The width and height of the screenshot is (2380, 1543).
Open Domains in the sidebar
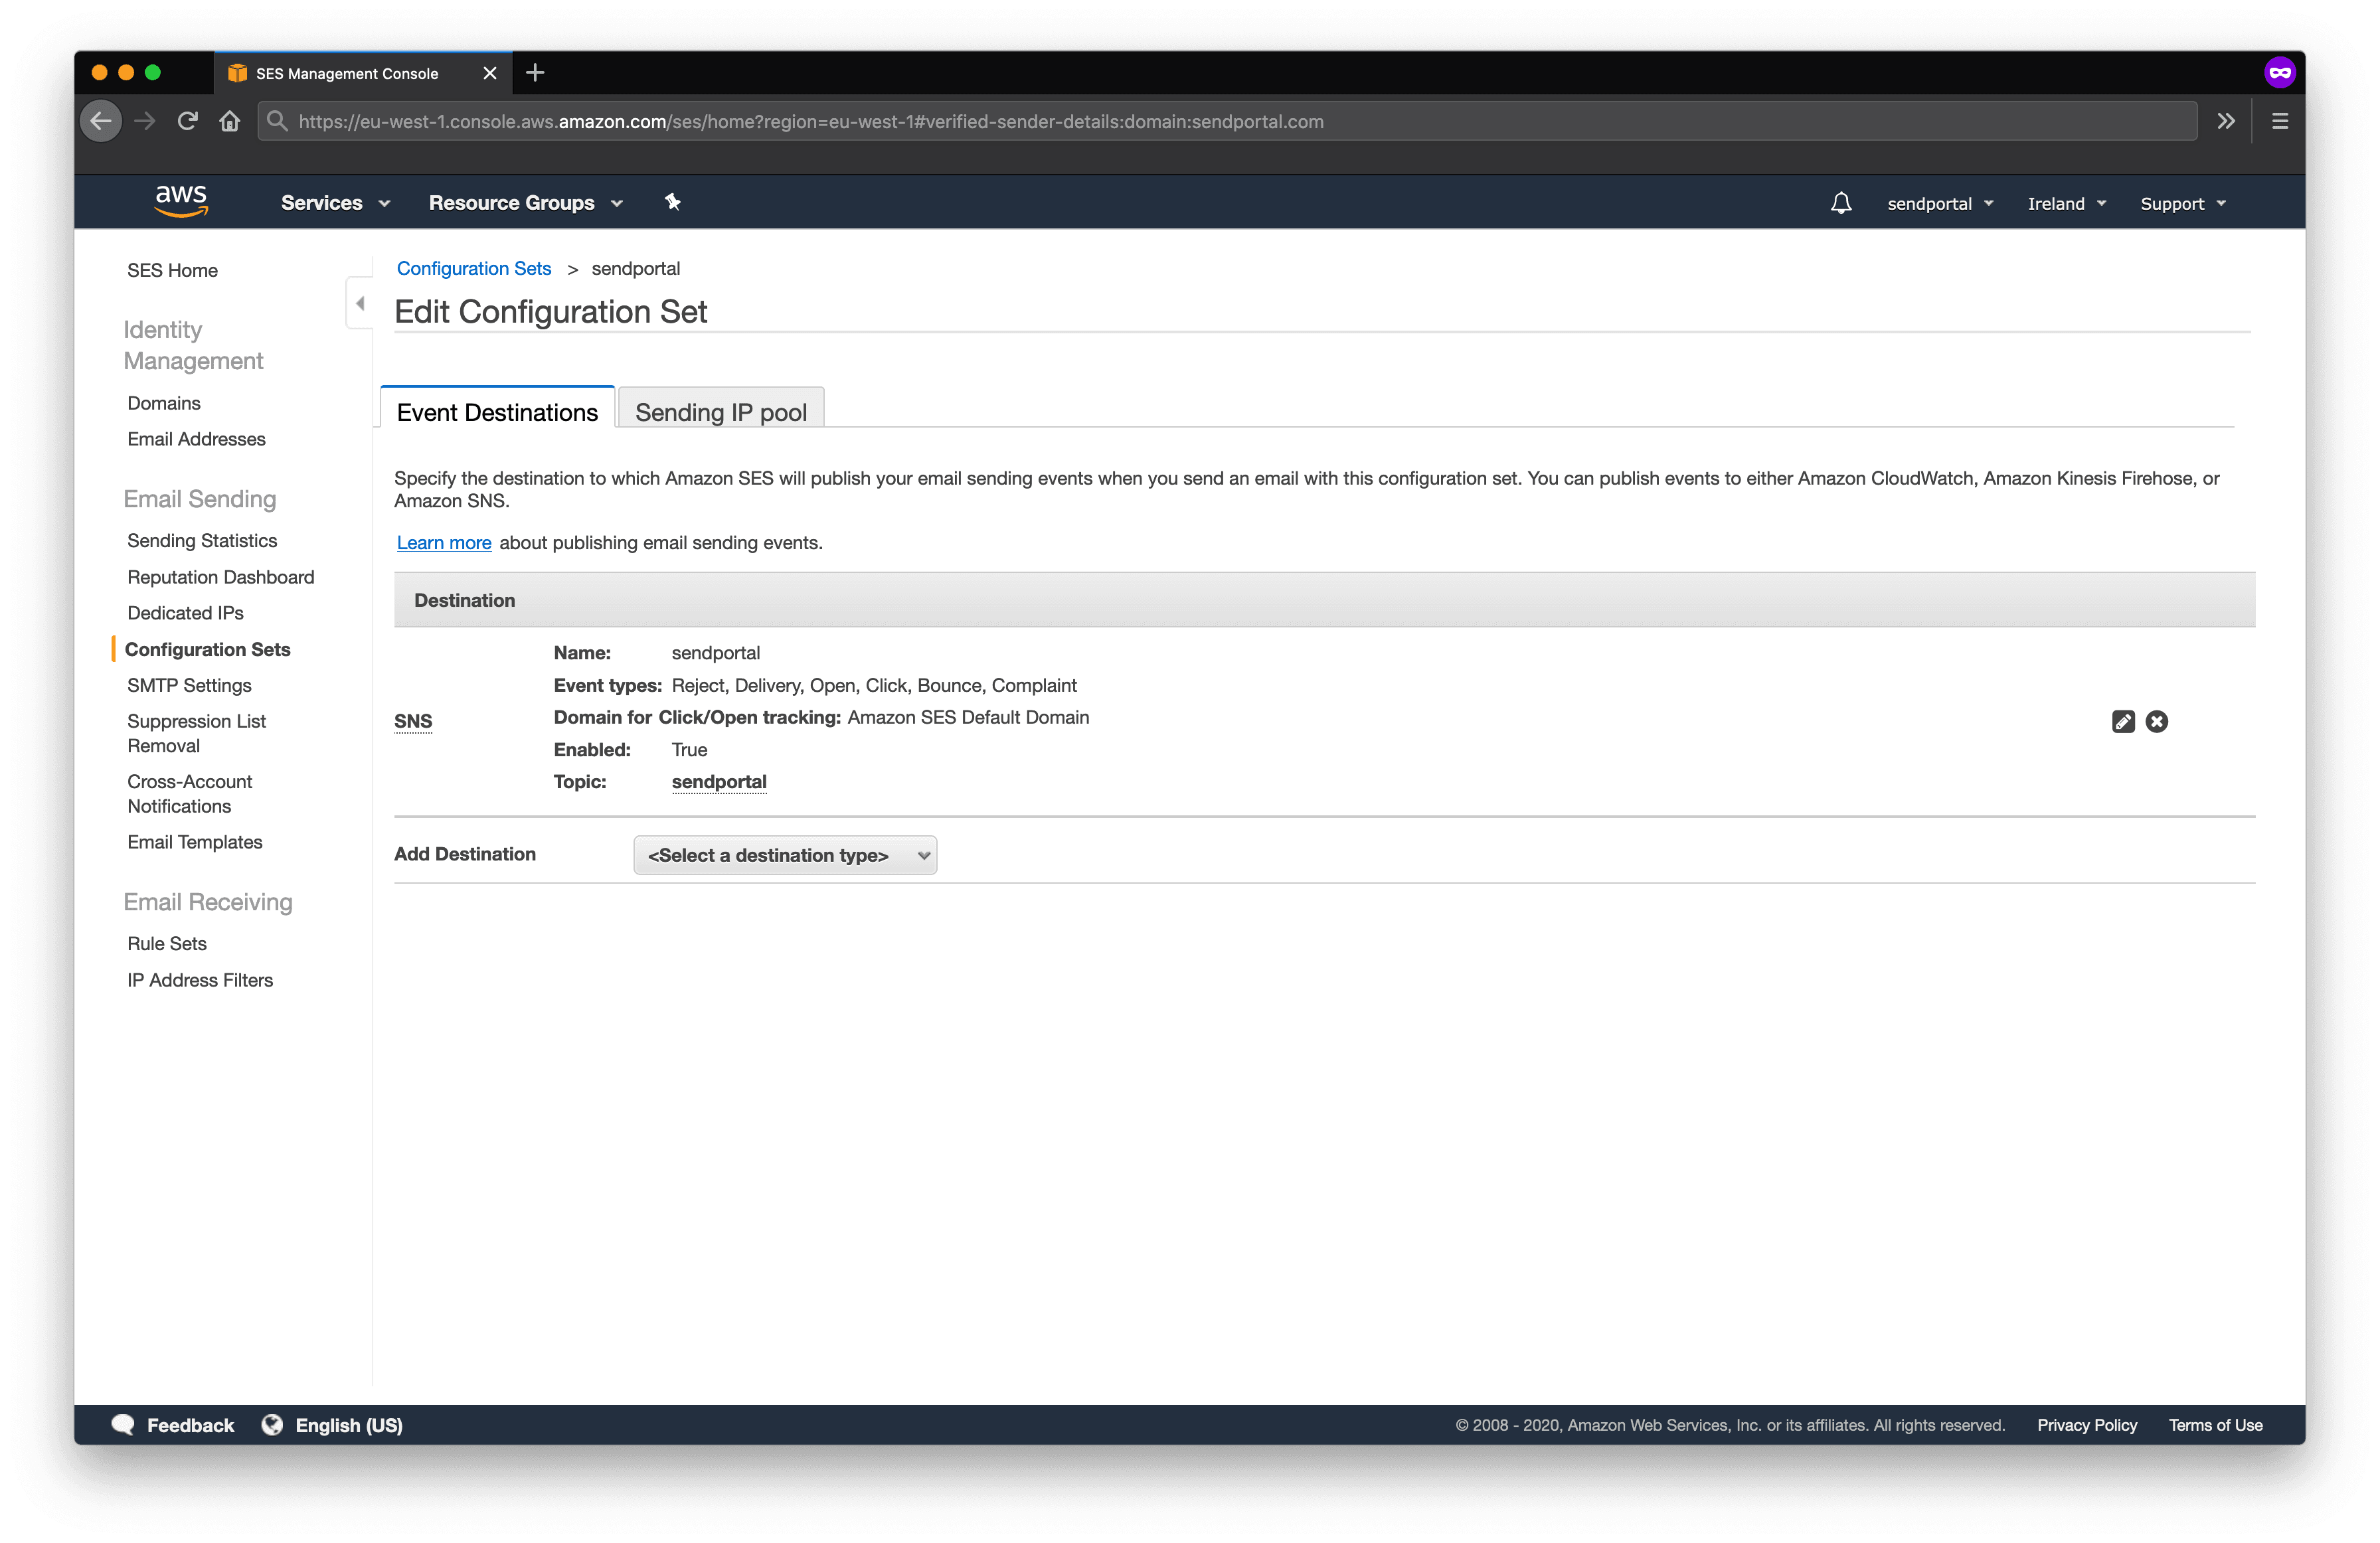[164, 403]
